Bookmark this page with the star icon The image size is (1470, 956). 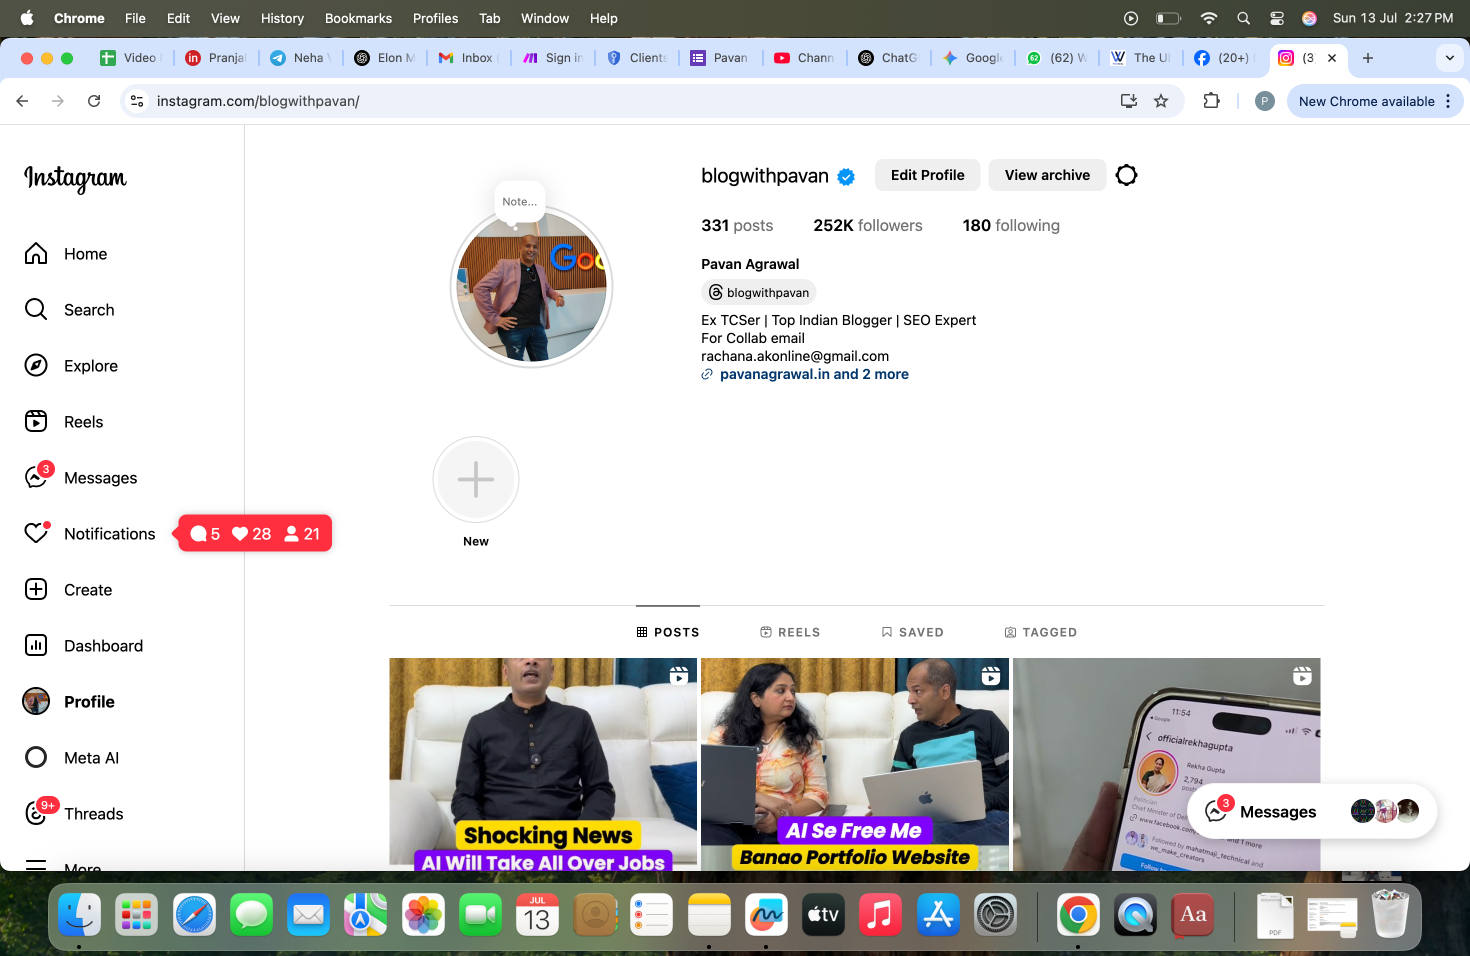pos(1161,101)
